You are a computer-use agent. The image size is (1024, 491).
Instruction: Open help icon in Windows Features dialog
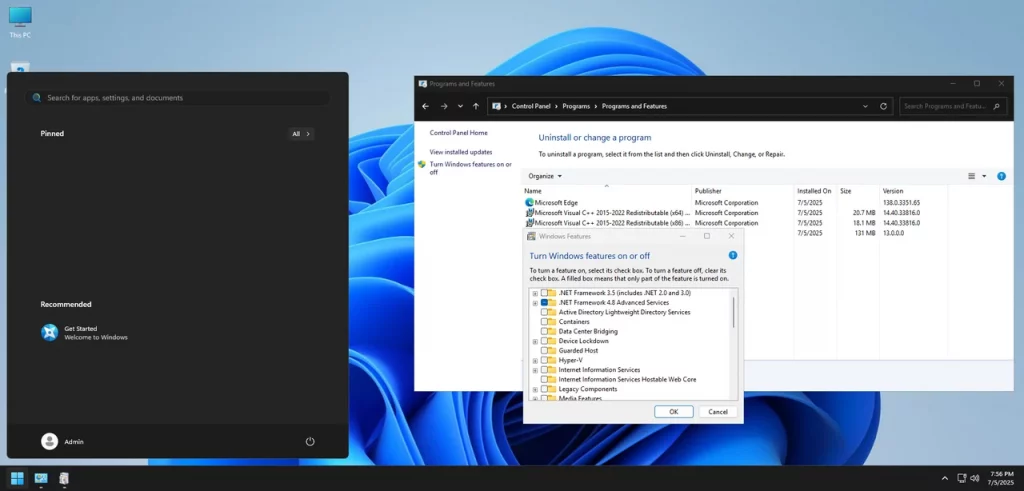pos(733,256)
